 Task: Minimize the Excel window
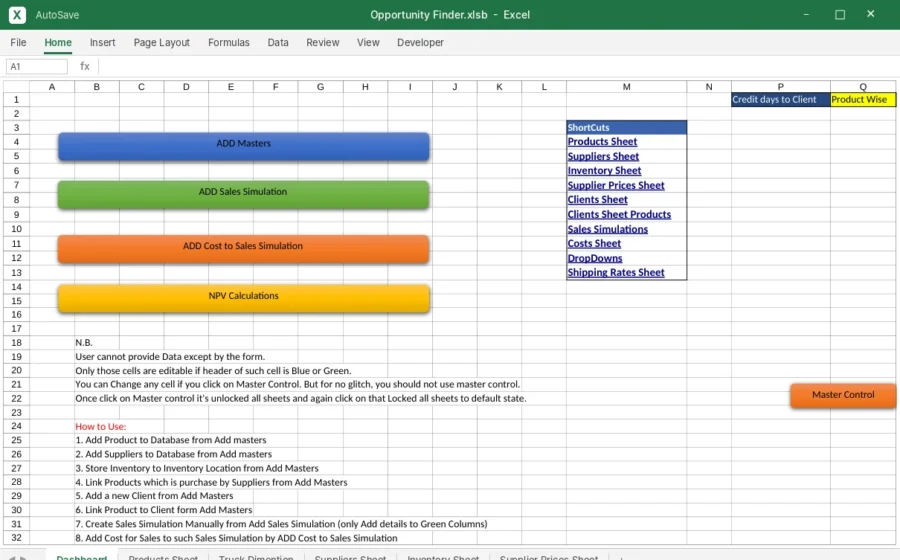pyautogui.click(x=806, y=14)
